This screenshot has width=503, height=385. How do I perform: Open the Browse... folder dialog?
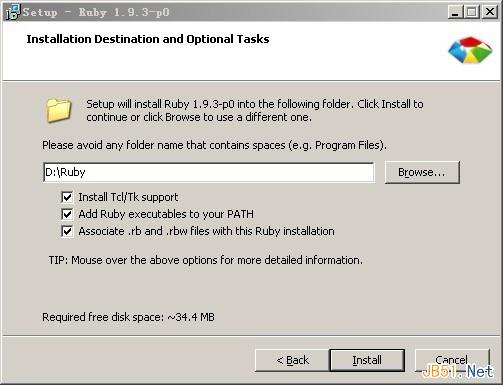422,172
